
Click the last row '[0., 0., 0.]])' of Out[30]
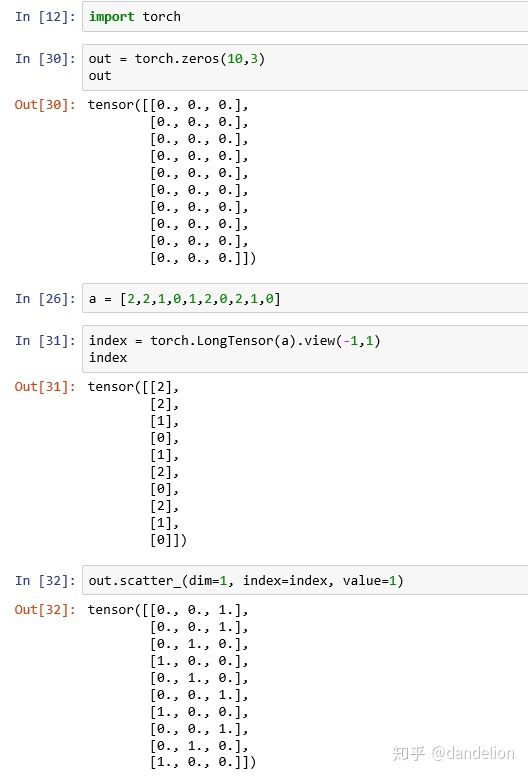(203, 258)
